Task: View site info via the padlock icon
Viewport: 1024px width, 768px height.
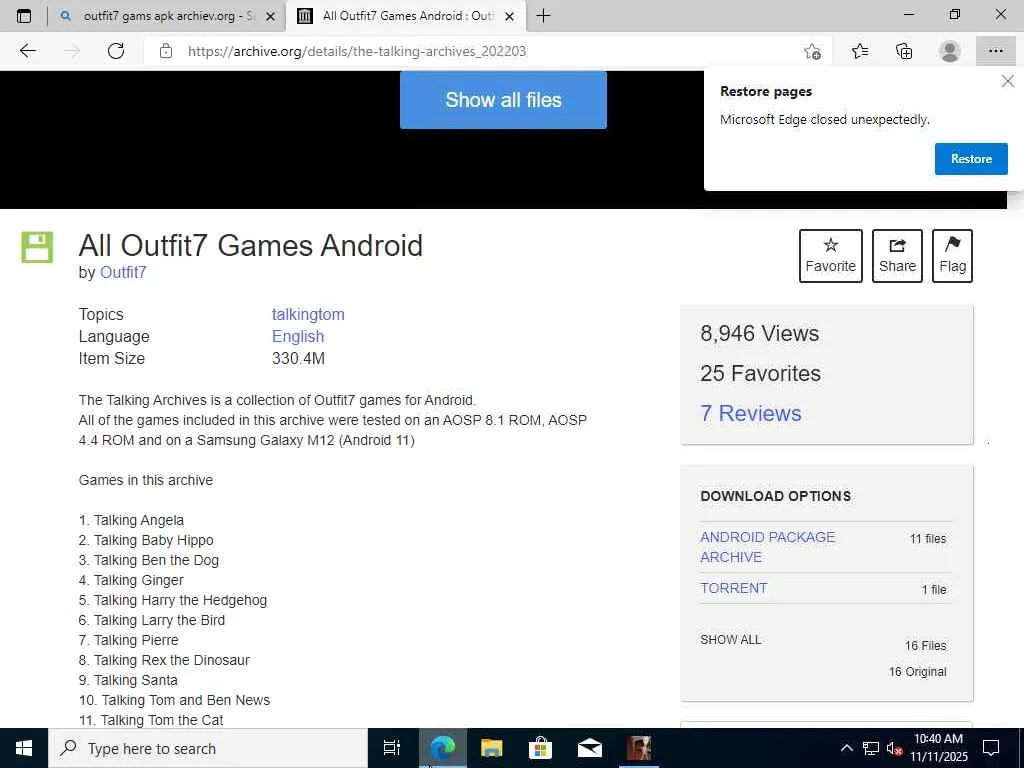Action: point(166,51)
